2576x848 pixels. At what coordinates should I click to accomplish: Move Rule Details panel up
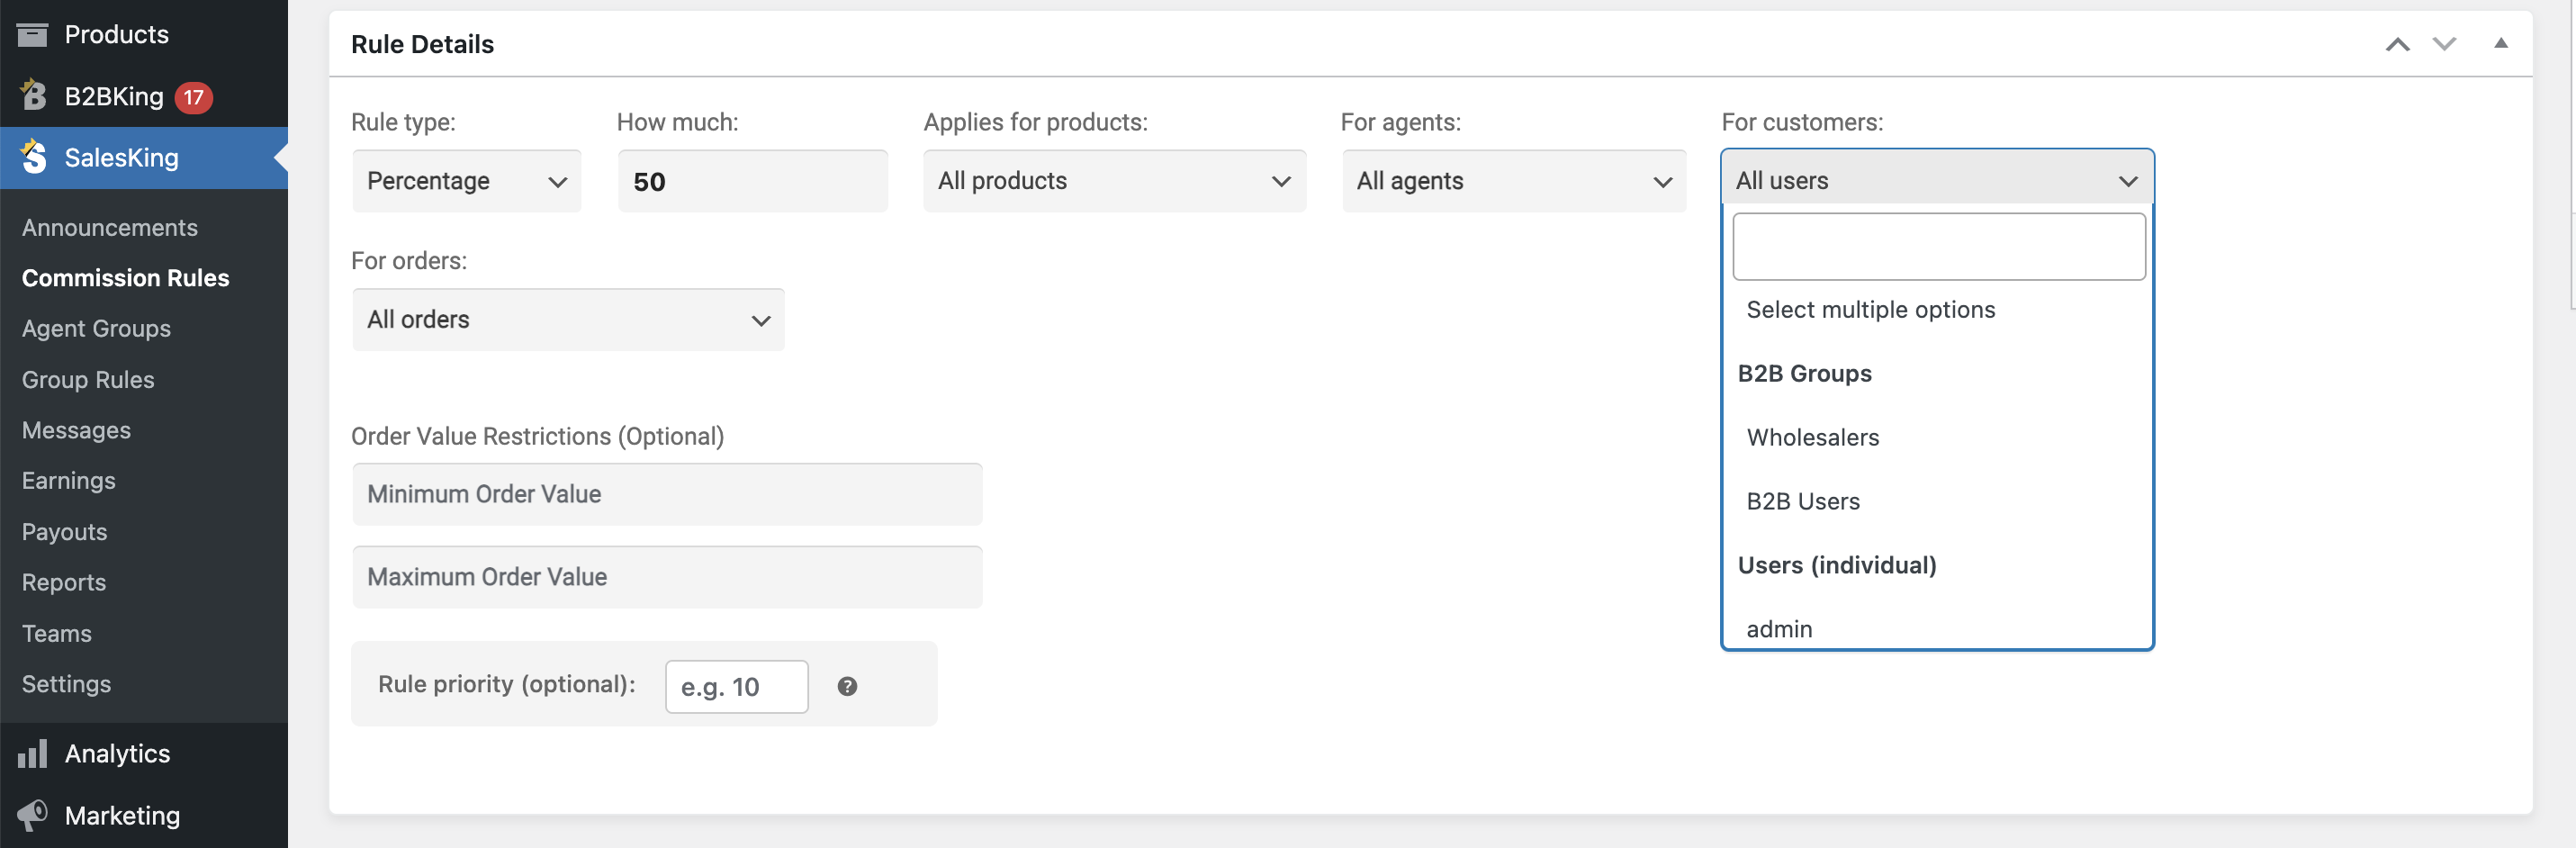click(x=2397, y=44)
